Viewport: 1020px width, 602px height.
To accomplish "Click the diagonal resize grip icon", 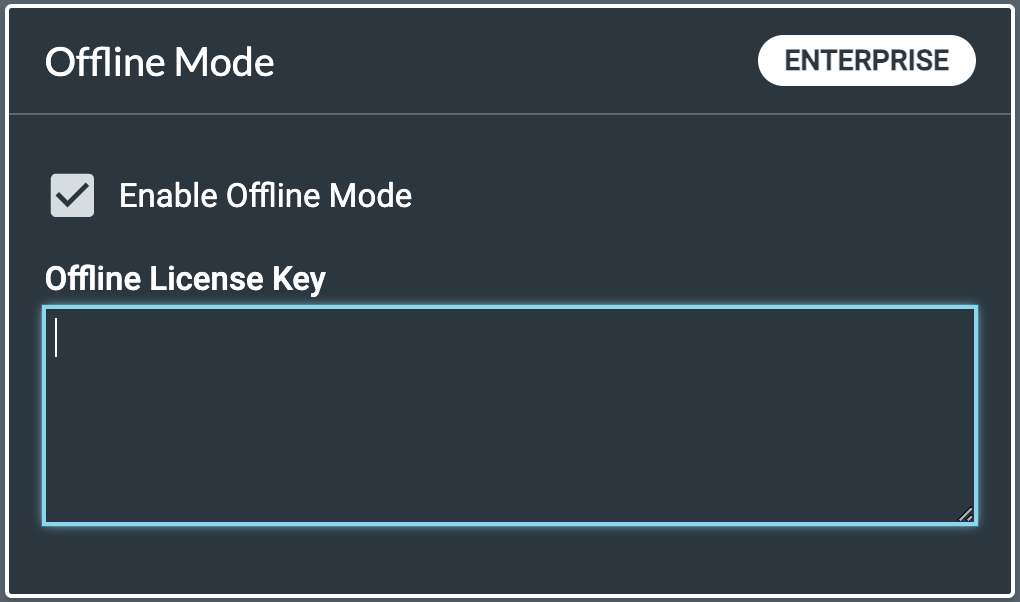I will pos(965,514).
